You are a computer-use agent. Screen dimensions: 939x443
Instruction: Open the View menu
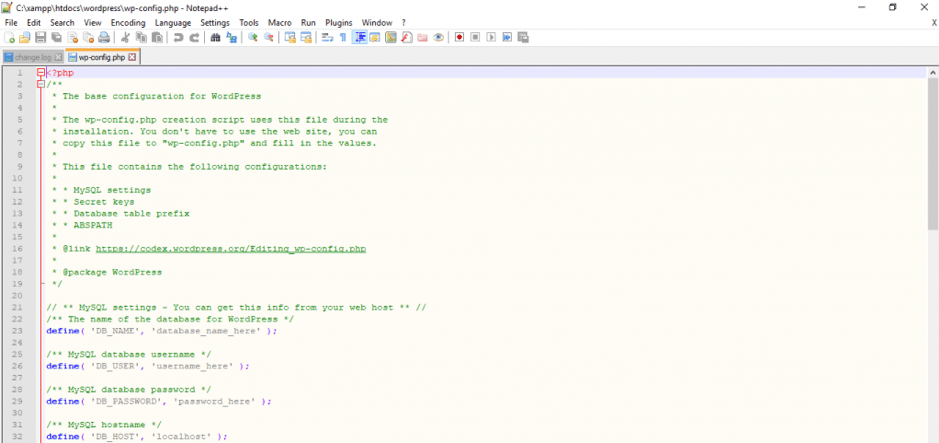pyautogui.click(x=93, y=23)
